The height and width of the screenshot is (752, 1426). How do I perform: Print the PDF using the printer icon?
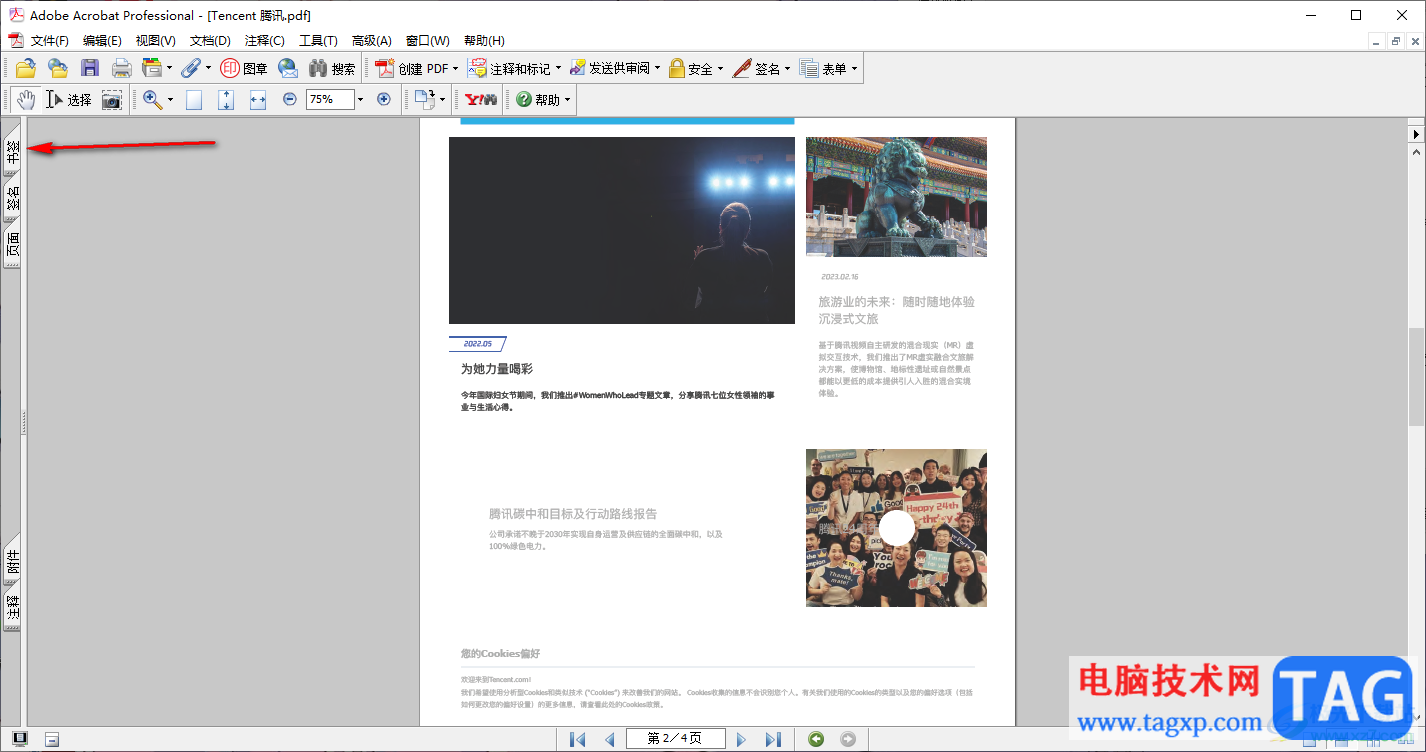click(x=121, y=68)
